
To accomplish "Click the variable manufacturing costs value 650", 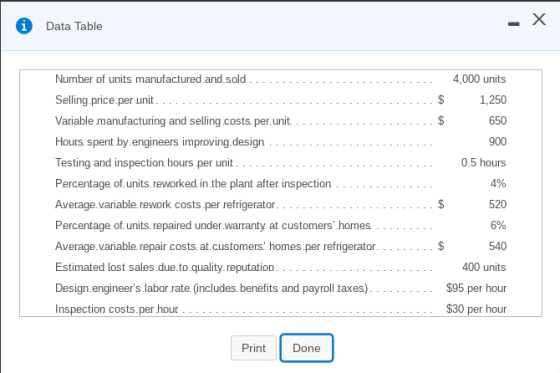I will 498,121.
